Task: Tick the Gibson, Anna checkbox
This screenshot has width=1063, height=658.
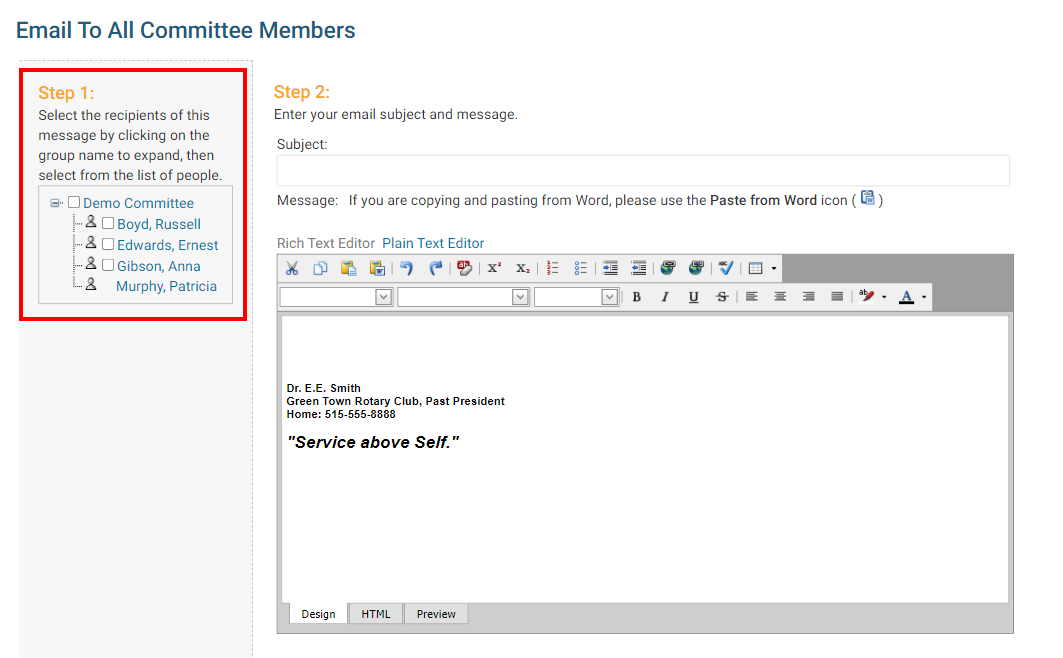Action: [108, 266]
